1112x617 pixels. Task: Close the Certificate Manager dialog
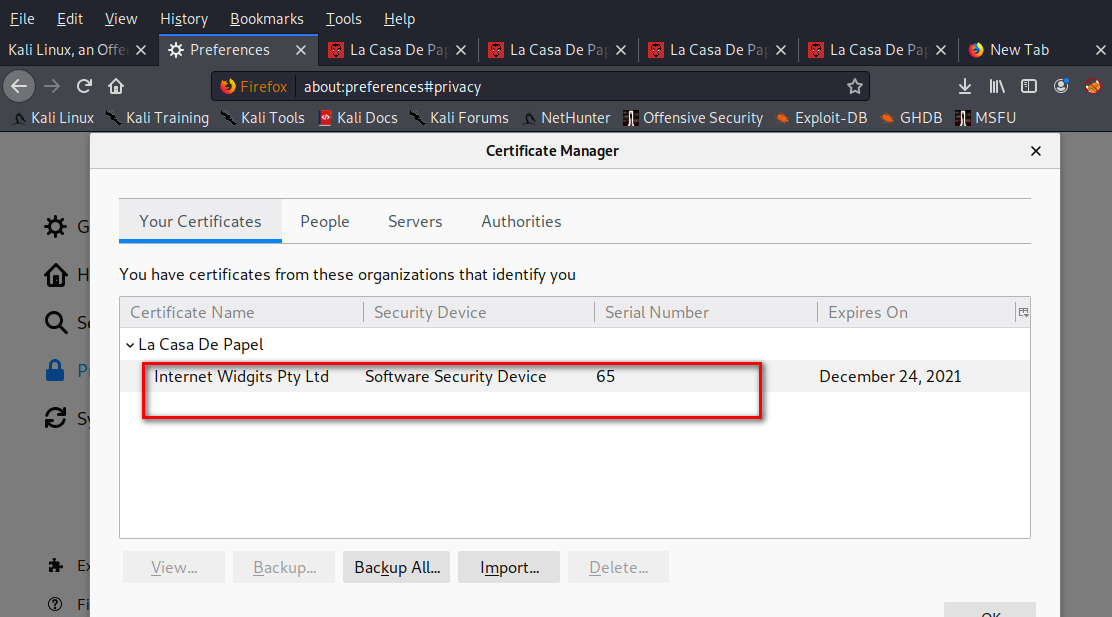(x=1035, y=151)
